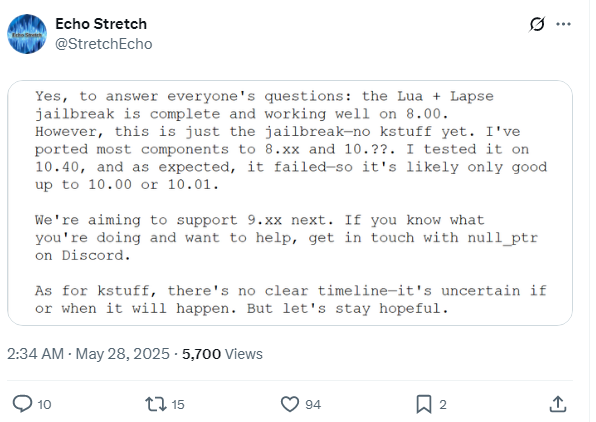
Task: Like the post with the heart icon
Action: [x=290, y=404]
